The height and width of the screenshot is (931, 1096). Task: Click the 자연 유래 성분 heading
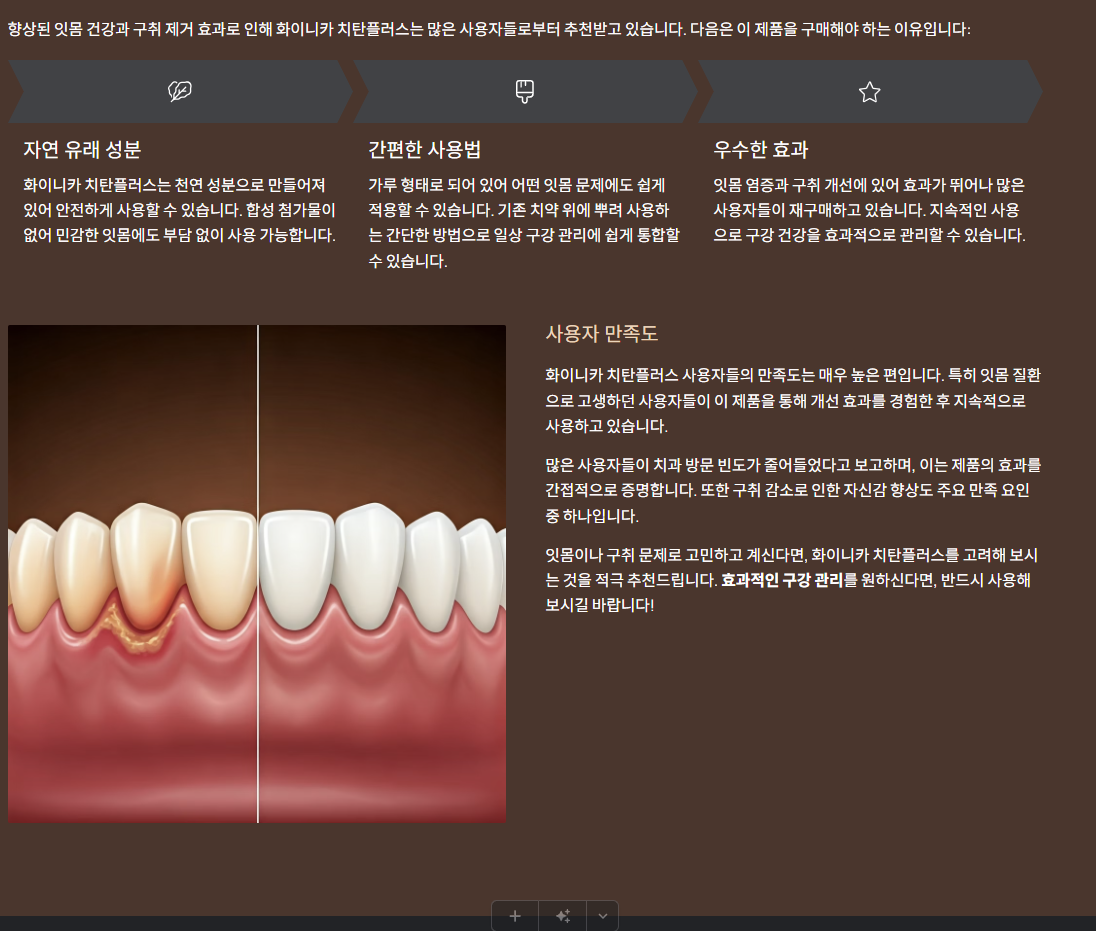coord(82,149)
